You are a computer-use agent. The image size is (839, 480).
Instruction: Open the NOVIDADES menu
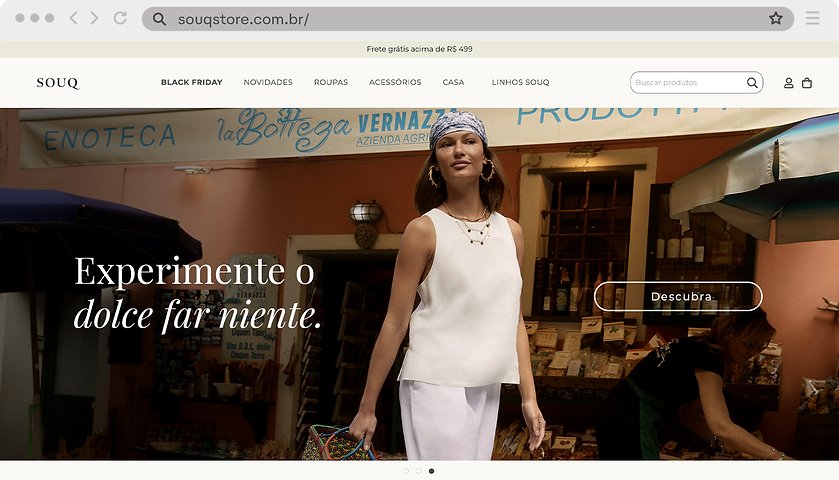(268, 82)
